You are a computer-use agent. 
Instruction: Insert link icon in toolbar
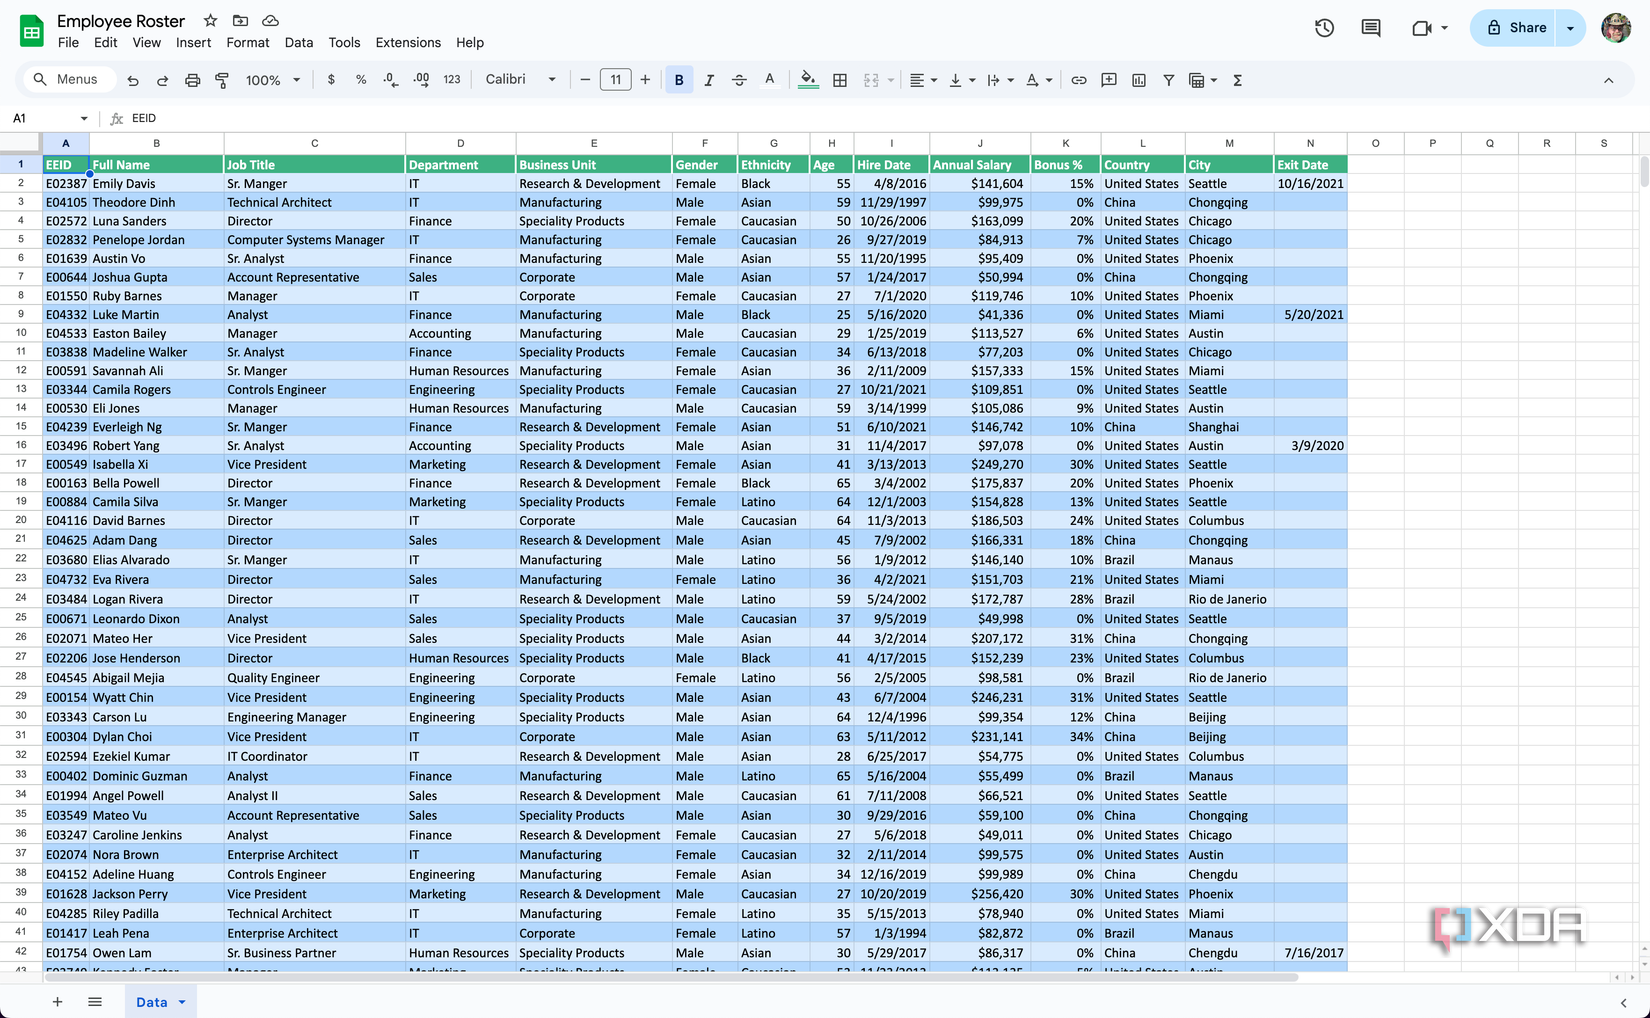[x=1079, y=80]
